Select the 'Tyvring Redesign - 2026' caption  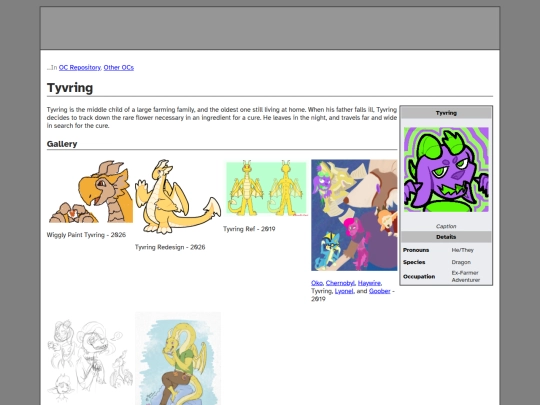click(170, 247)
